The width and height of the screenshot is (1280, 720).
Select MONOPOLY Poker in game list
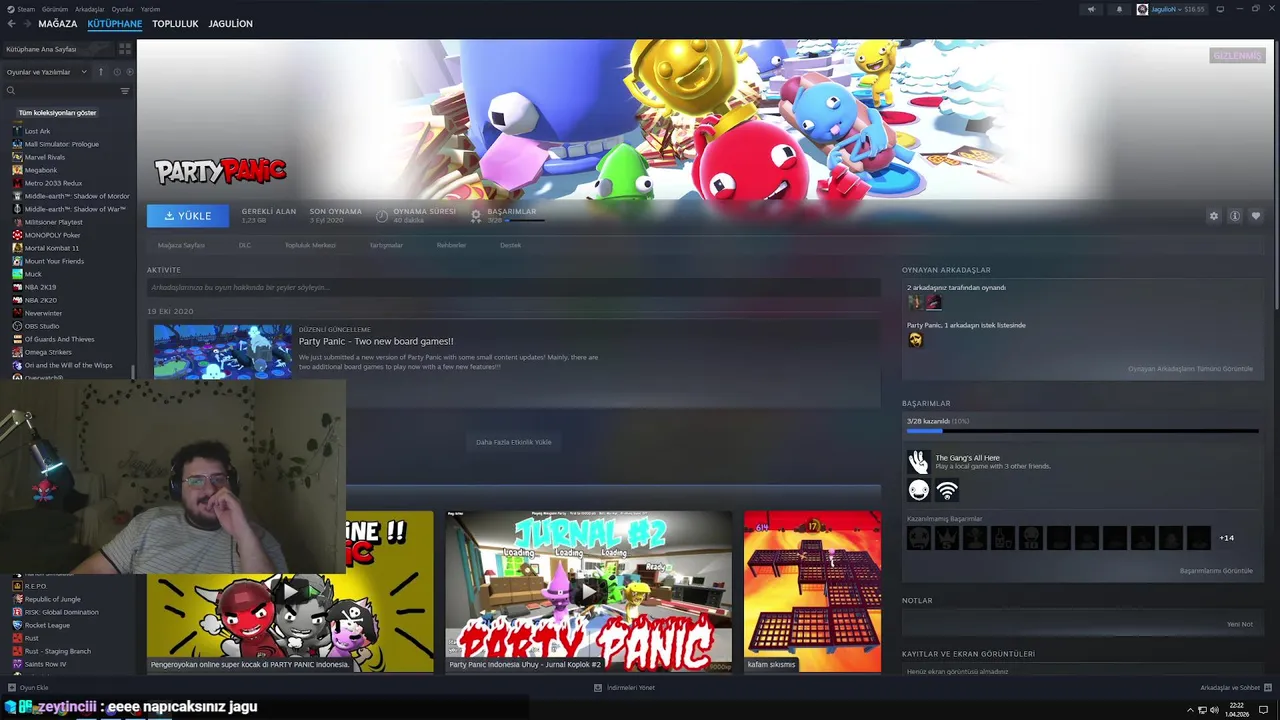pyautogui.click(x=52, y=235)
